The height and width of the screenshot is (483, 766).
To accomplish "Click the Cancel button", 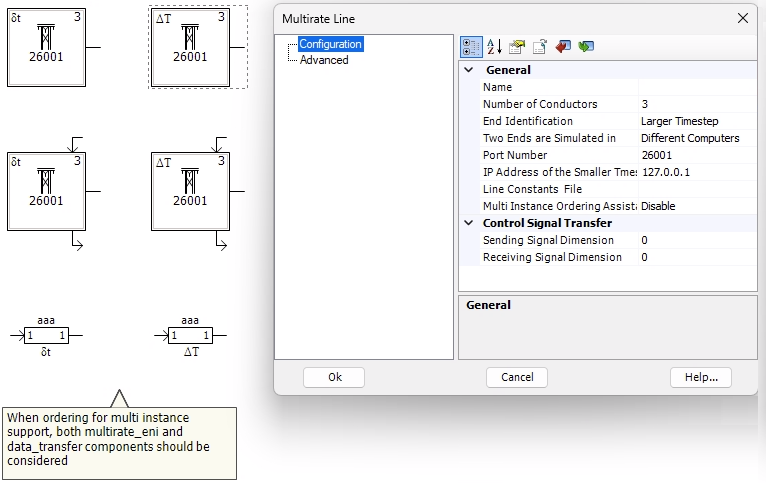I will 517,378.
